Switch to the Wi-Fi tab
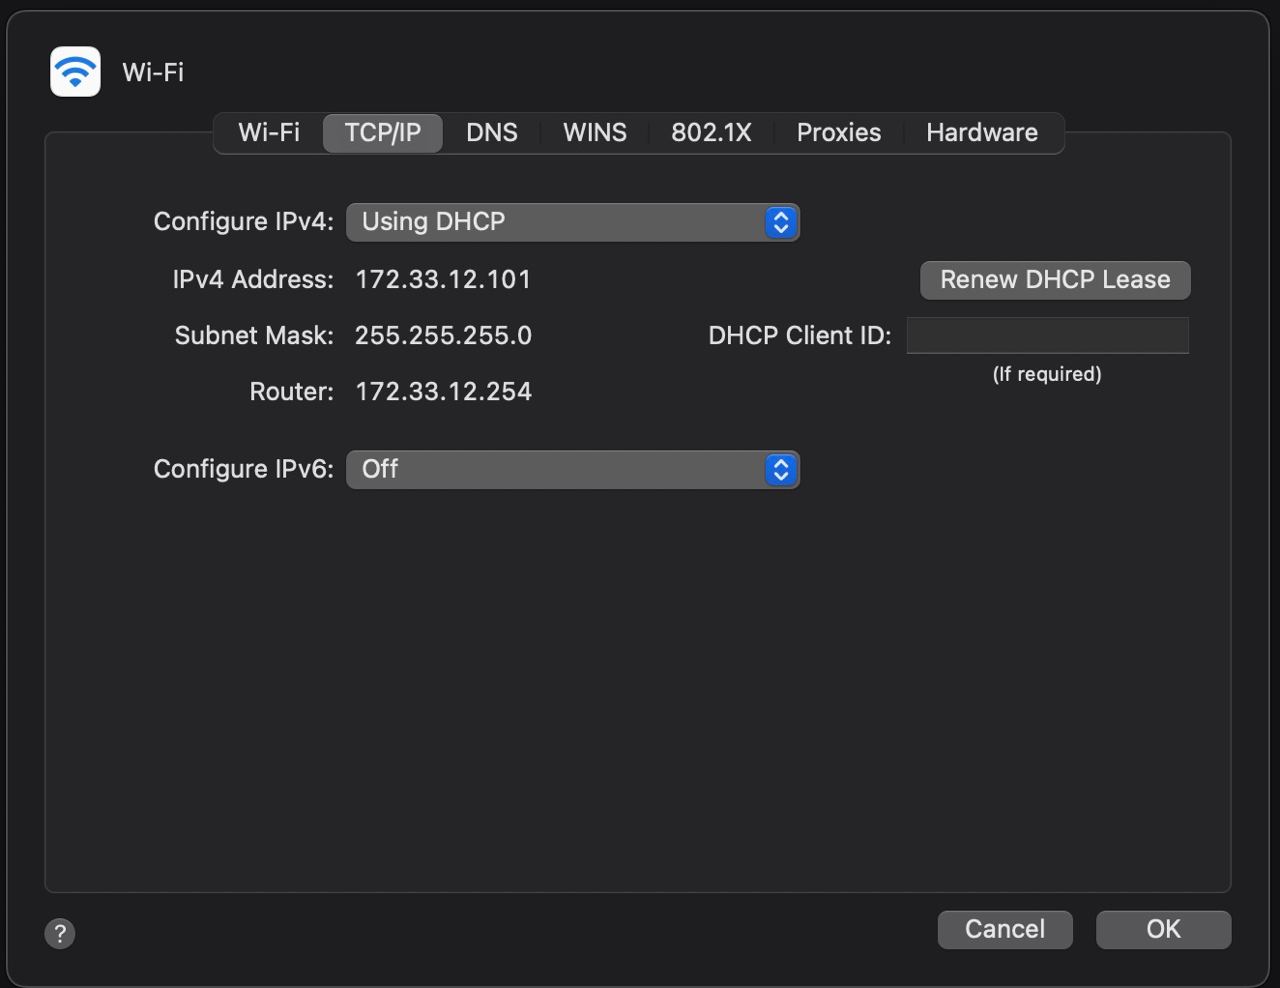This screenshot has width=1280, height=988. click(x=268, y=133)
